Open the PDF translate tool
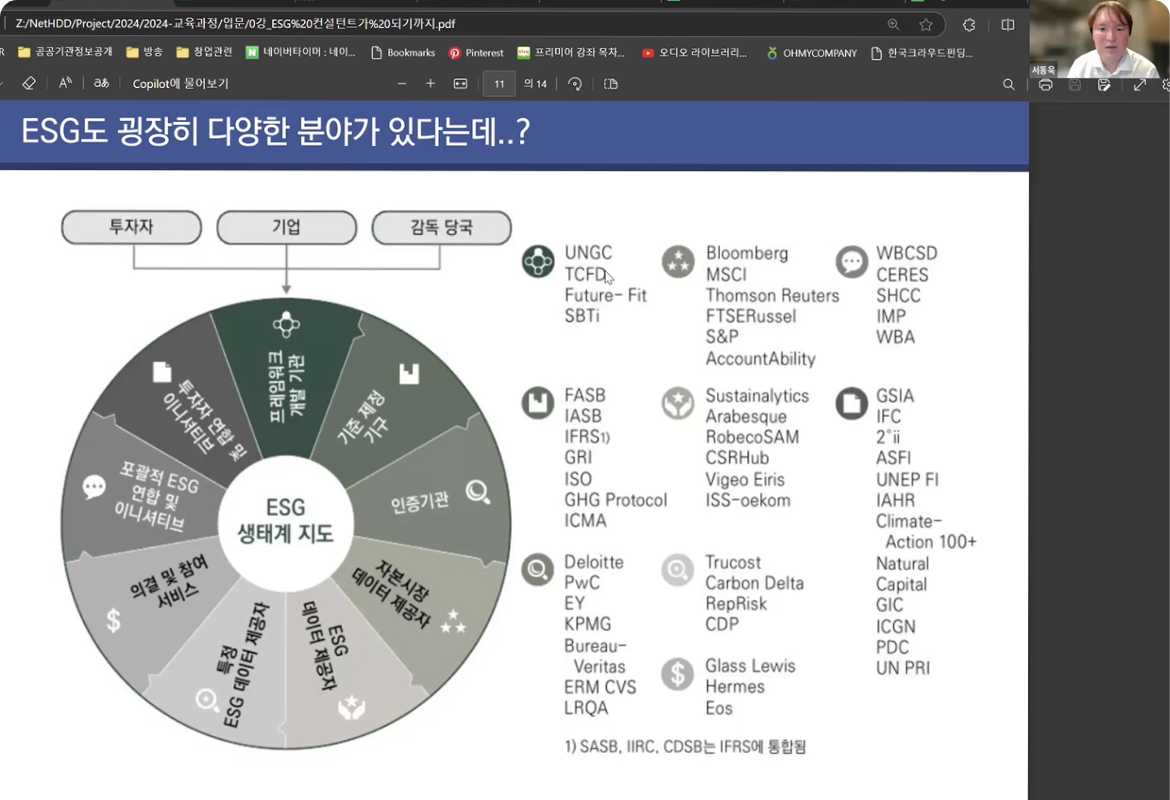Image resolution: width=1170 pixels, height=800 pixels. (101, 84)
